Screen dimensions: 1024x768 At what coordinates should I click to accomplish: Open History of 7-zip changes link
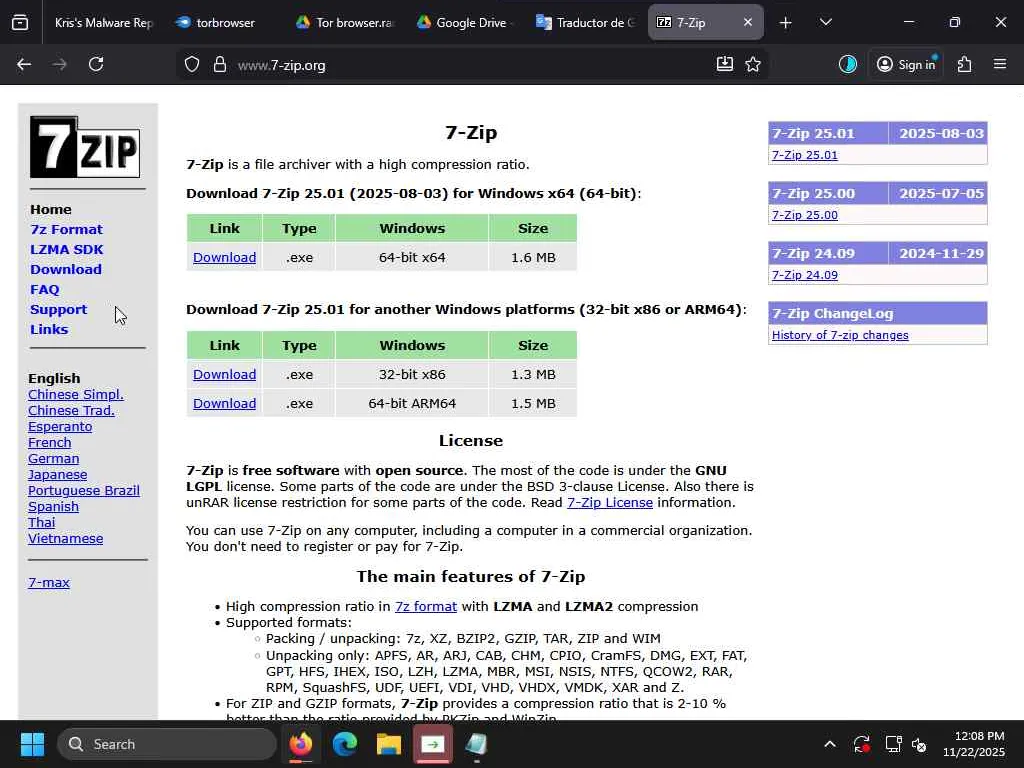840,335
